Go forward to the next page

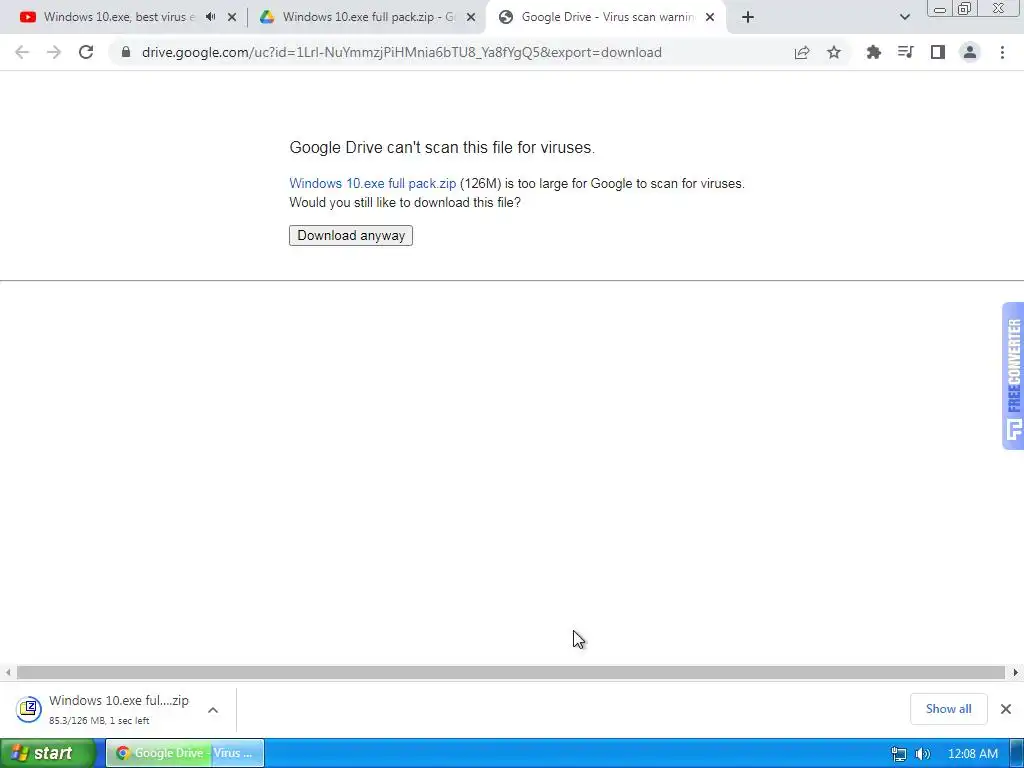point(54,52)
